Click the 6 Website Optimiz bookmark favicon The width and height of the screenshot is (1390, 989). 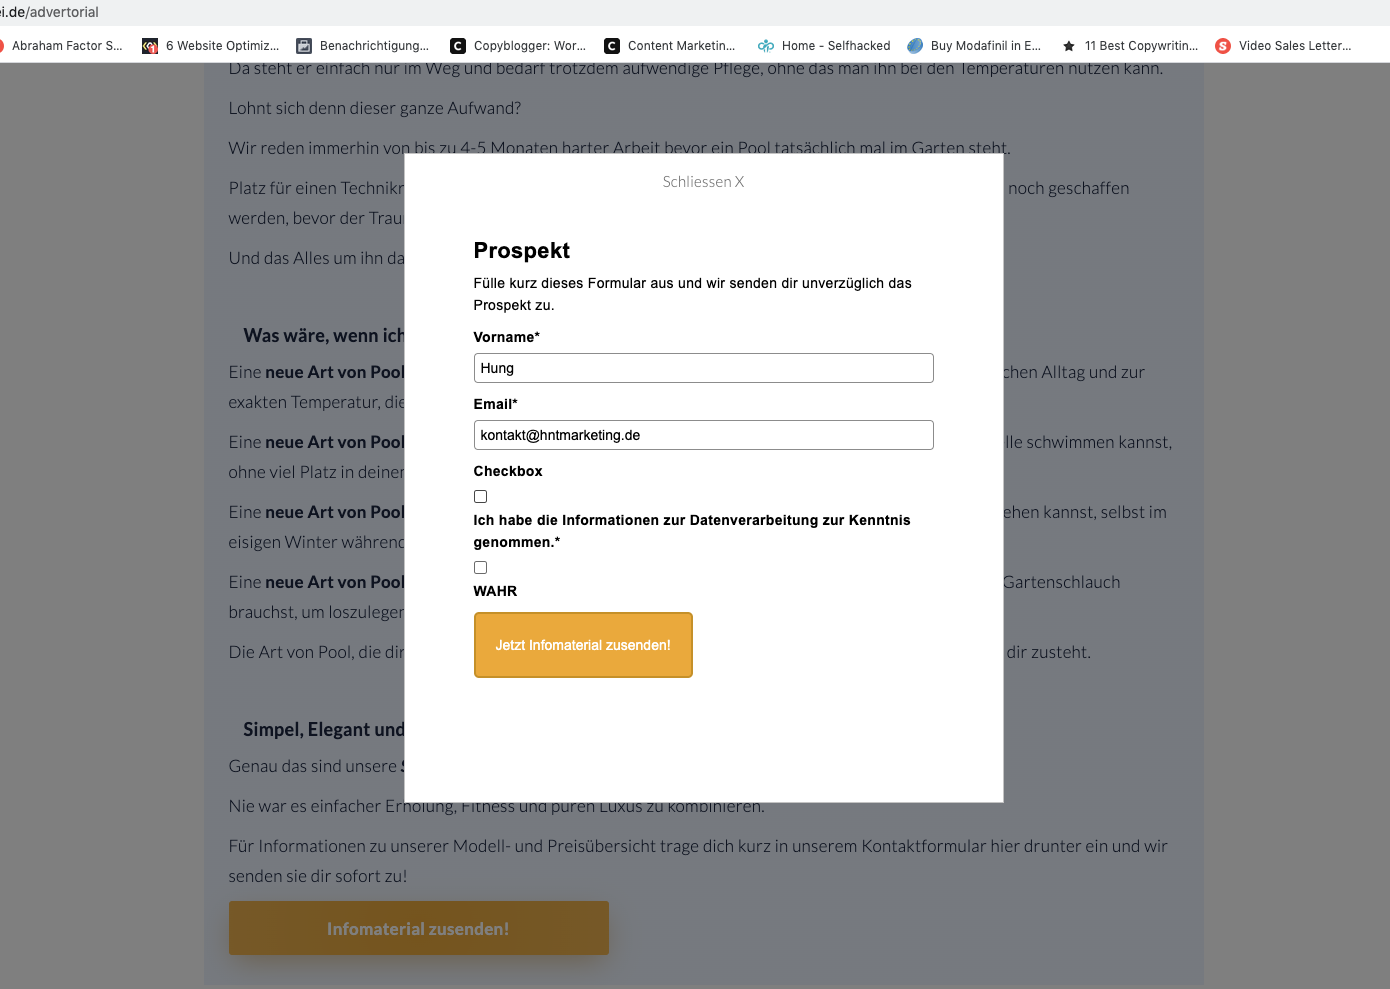click(x=150, y=46)
